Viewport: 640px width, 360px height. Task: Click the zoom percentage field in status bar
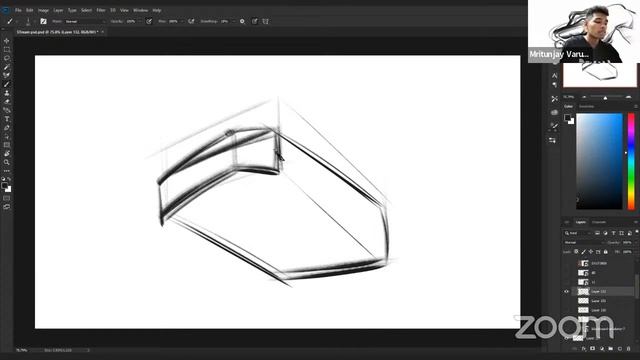(x=22, y=350)
